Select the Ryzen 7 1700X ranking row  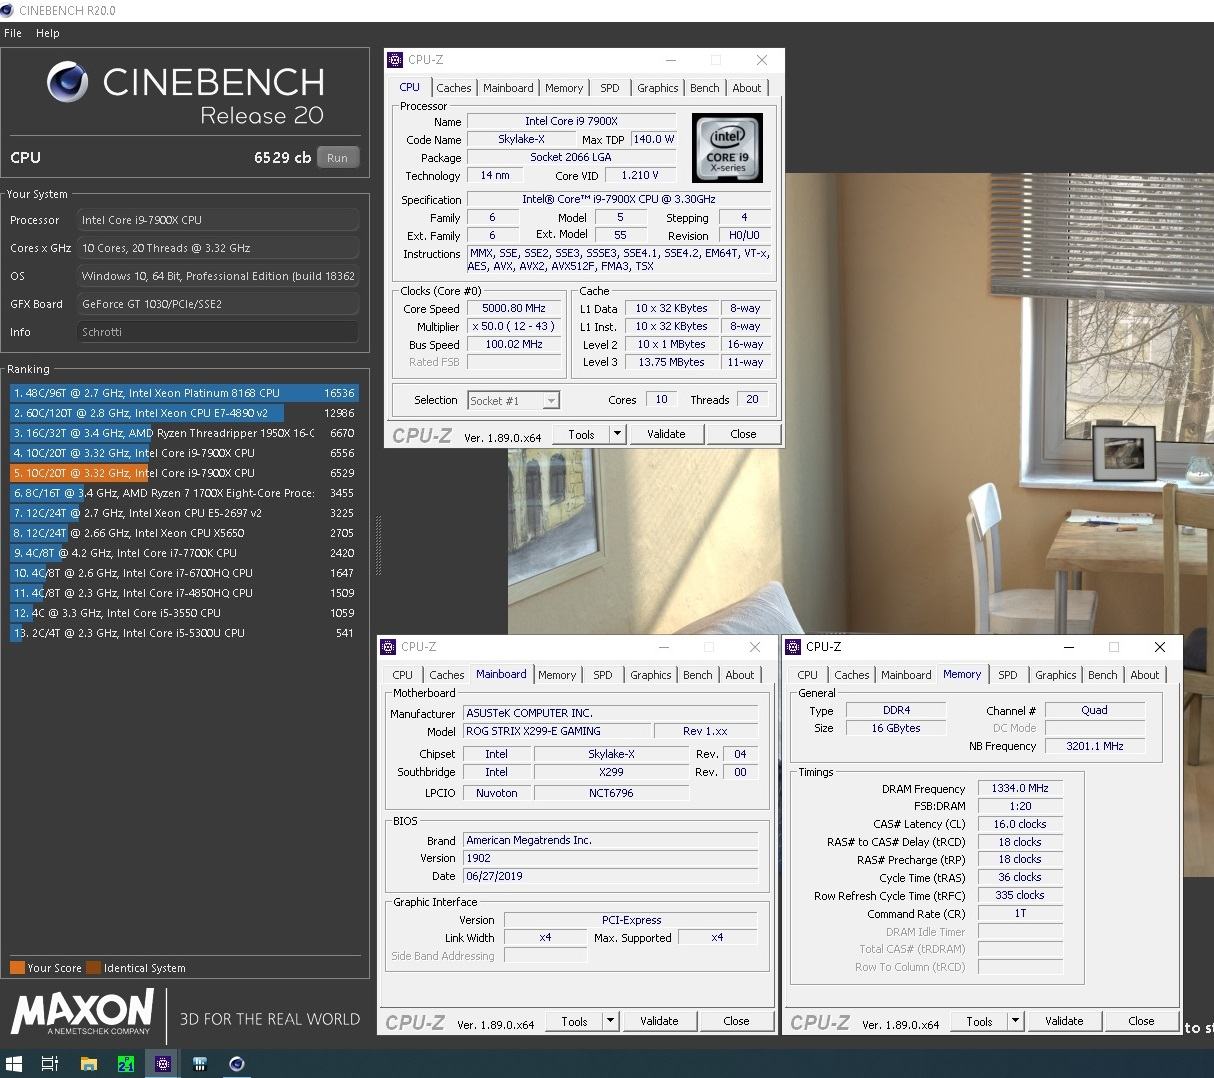tap(184, 493)
